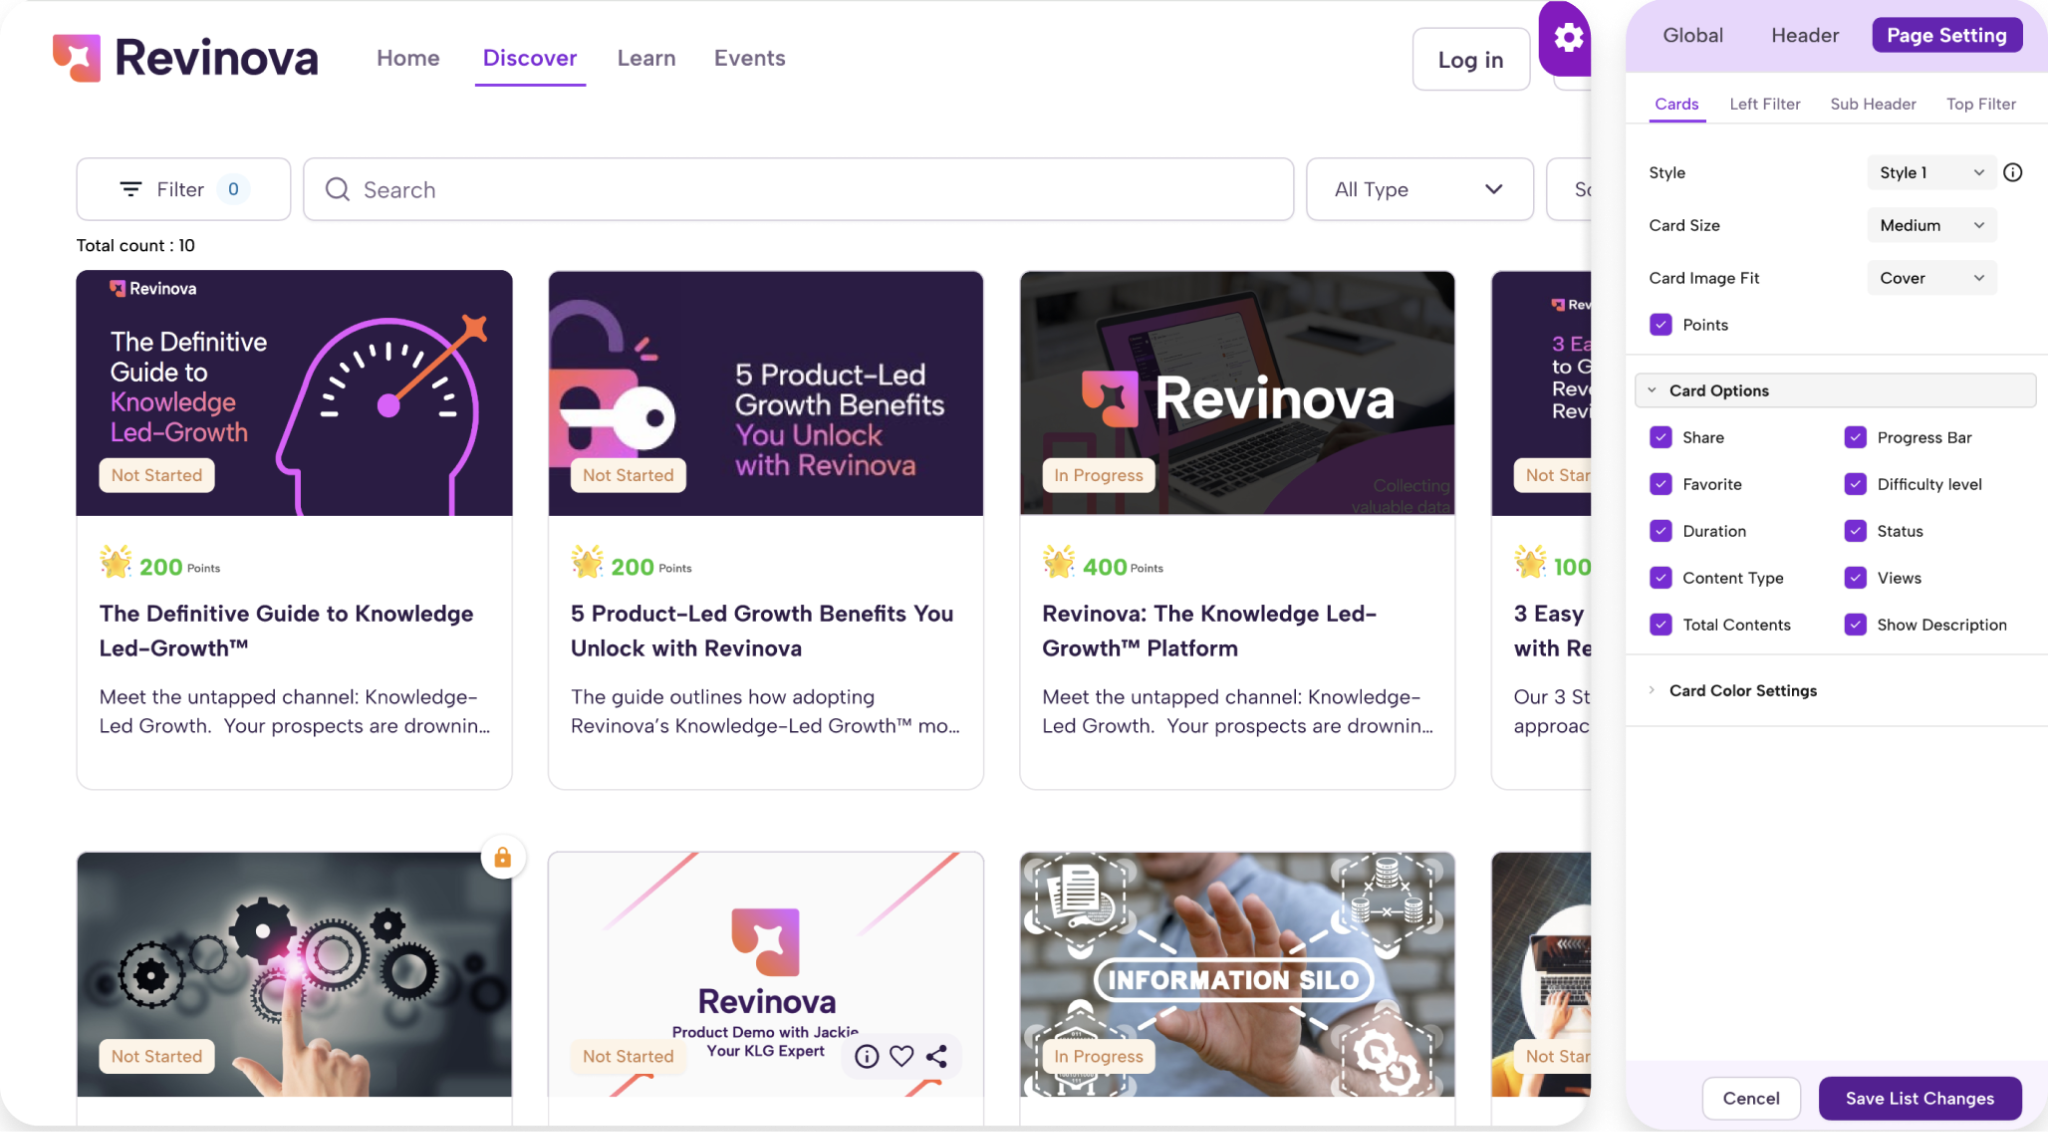
Task: Open the Card Image Fit dropdown
Action: (x=1931, y=278)
